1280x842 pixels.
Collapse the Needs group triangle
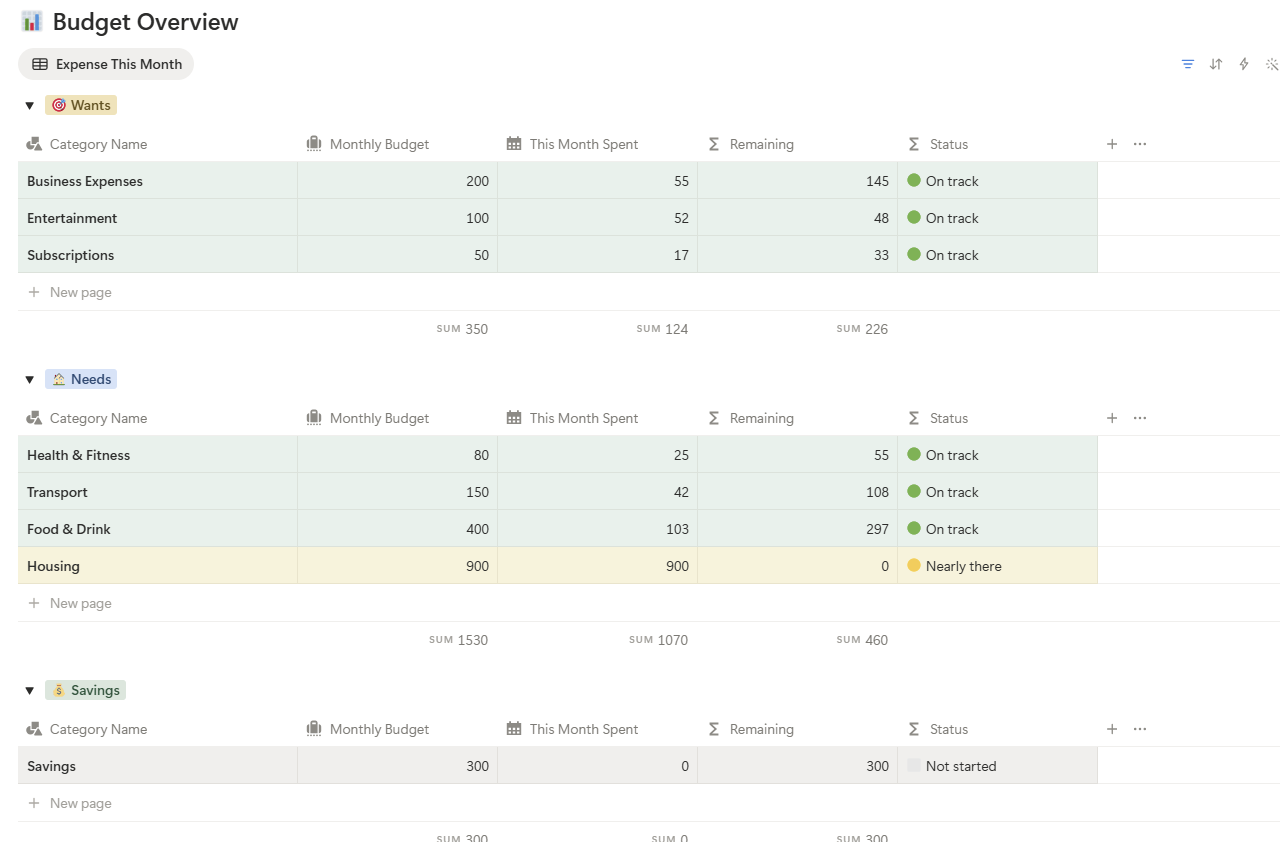tap(29, 379)
